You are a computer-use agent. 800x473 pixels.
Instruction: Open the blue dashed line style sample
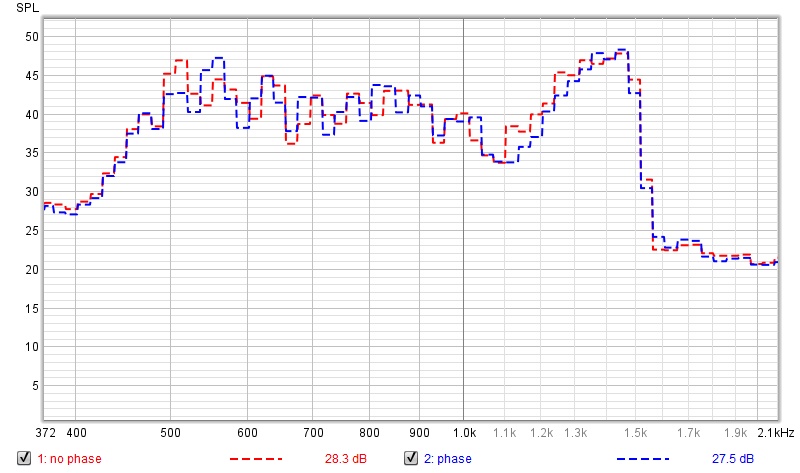point(643,459)
